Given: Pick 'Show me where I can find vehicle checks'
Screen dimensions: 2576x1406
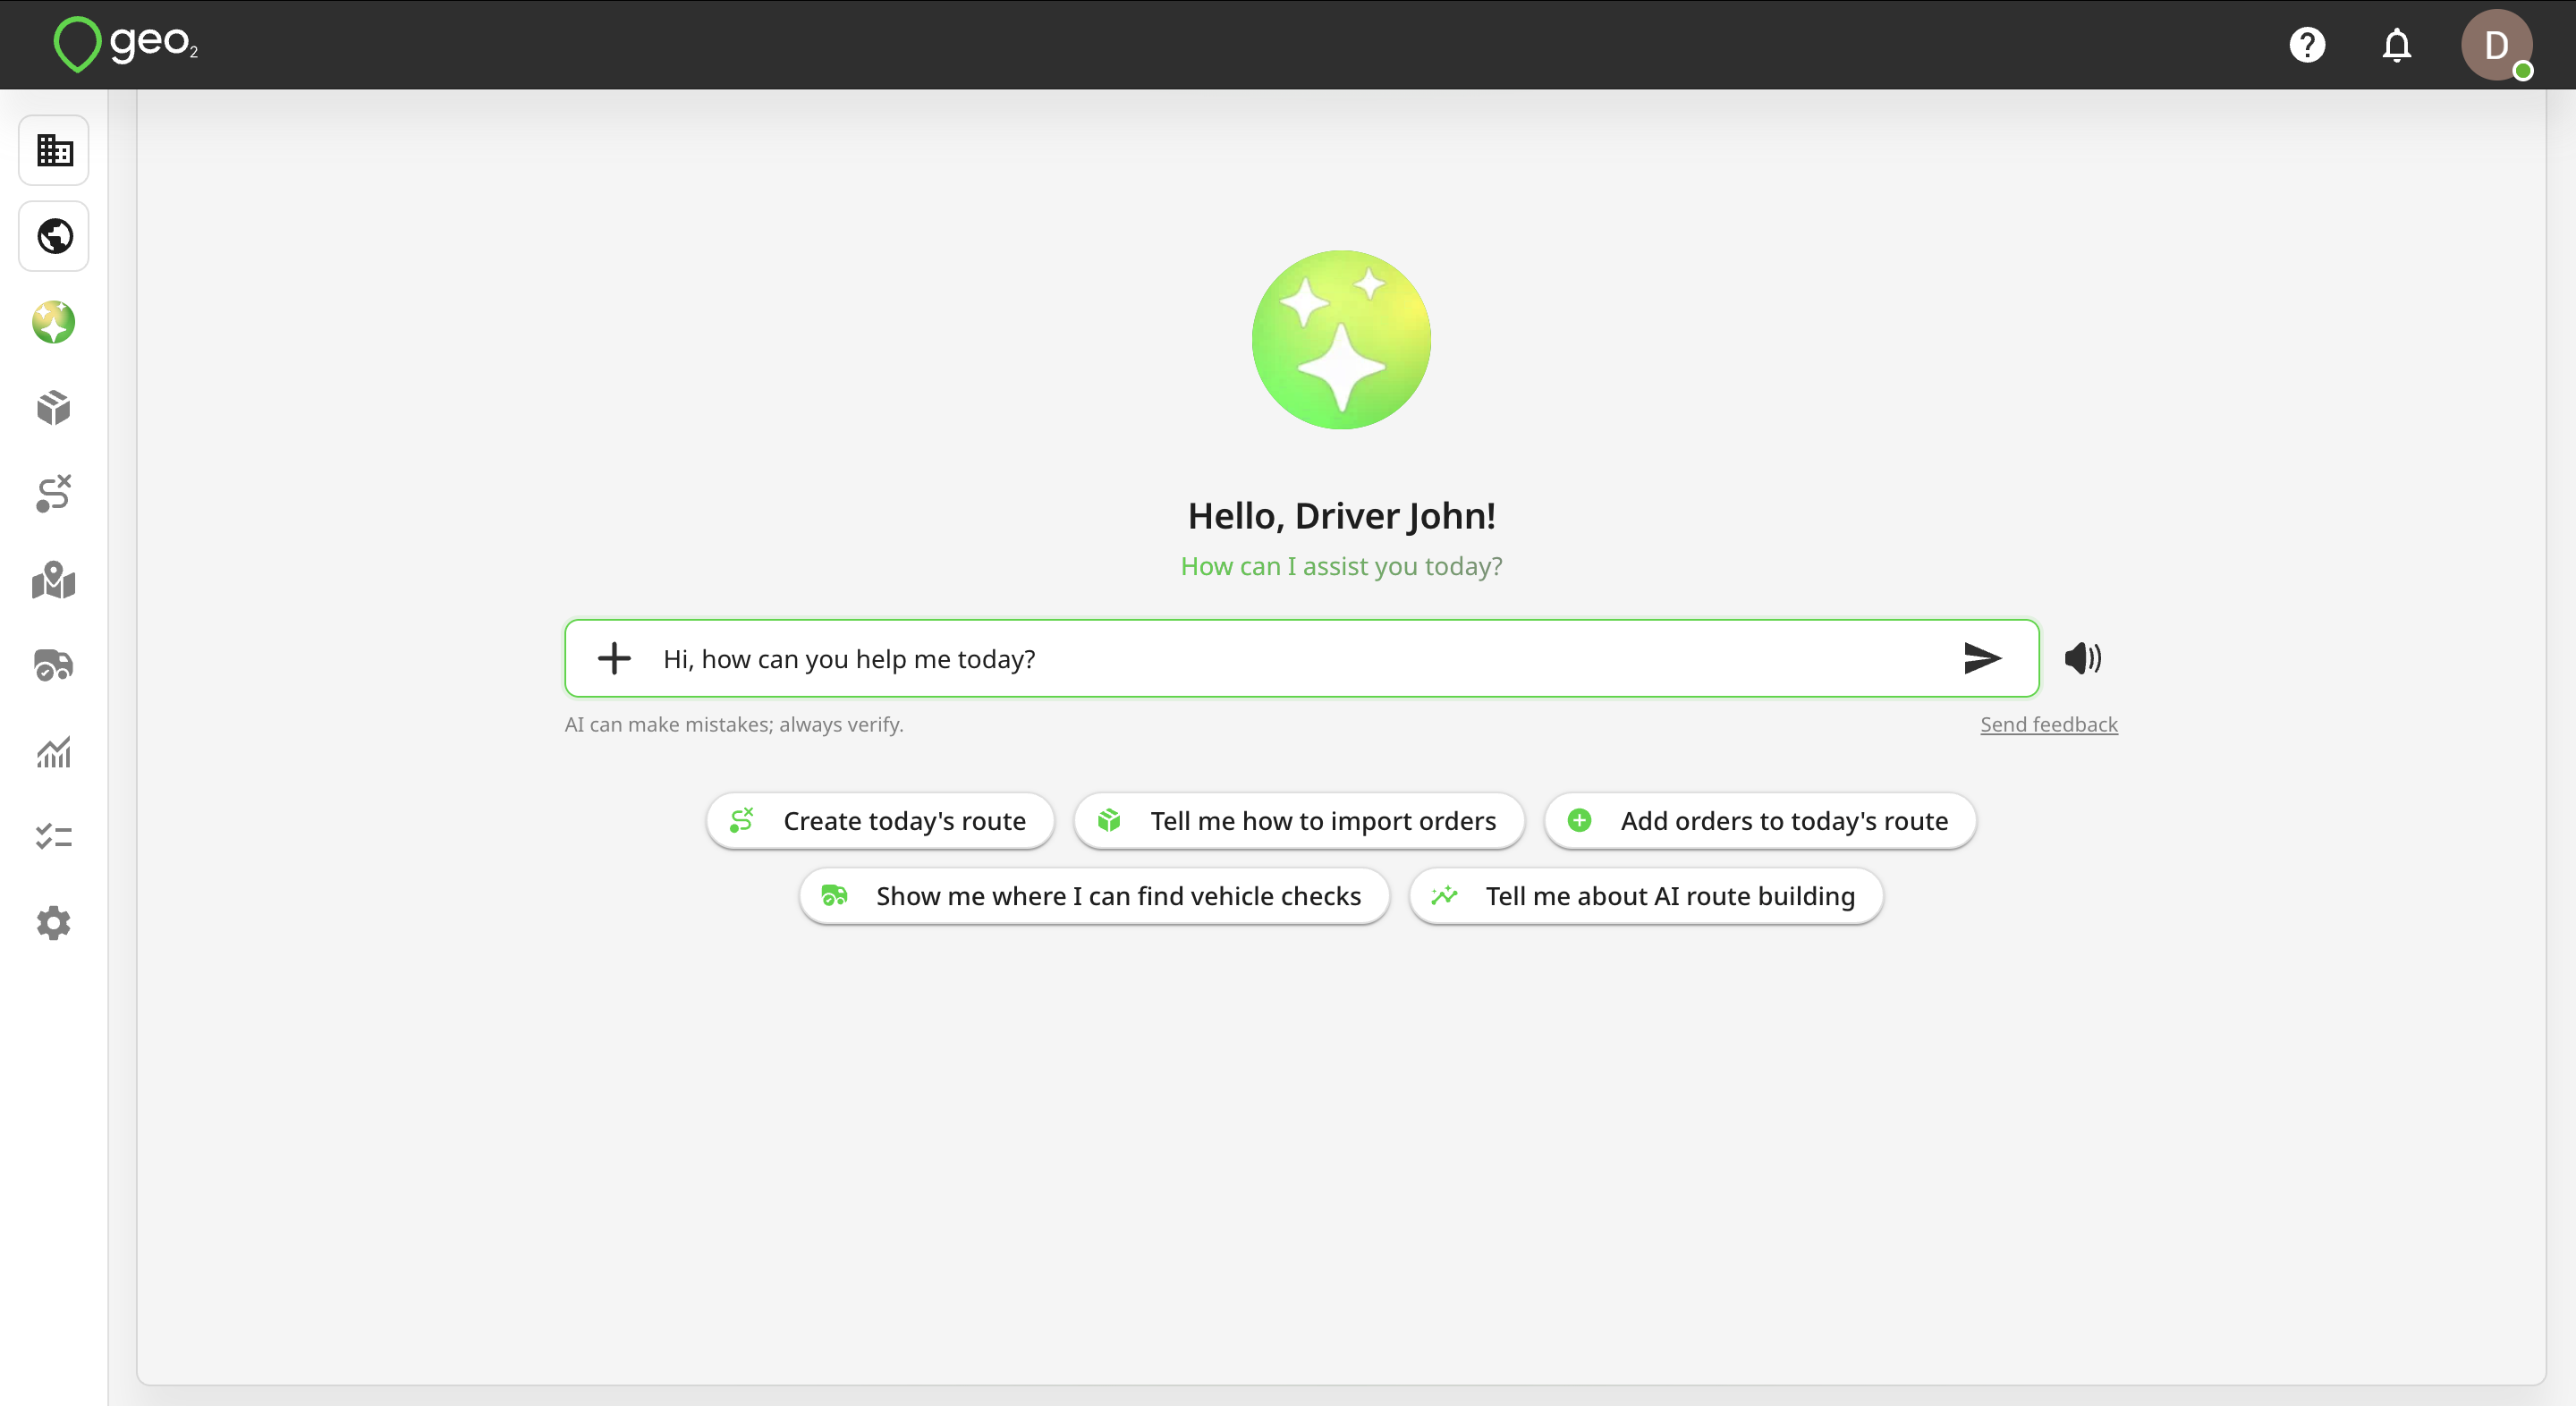Looking at the screenshot, I should click(1094, 896).
